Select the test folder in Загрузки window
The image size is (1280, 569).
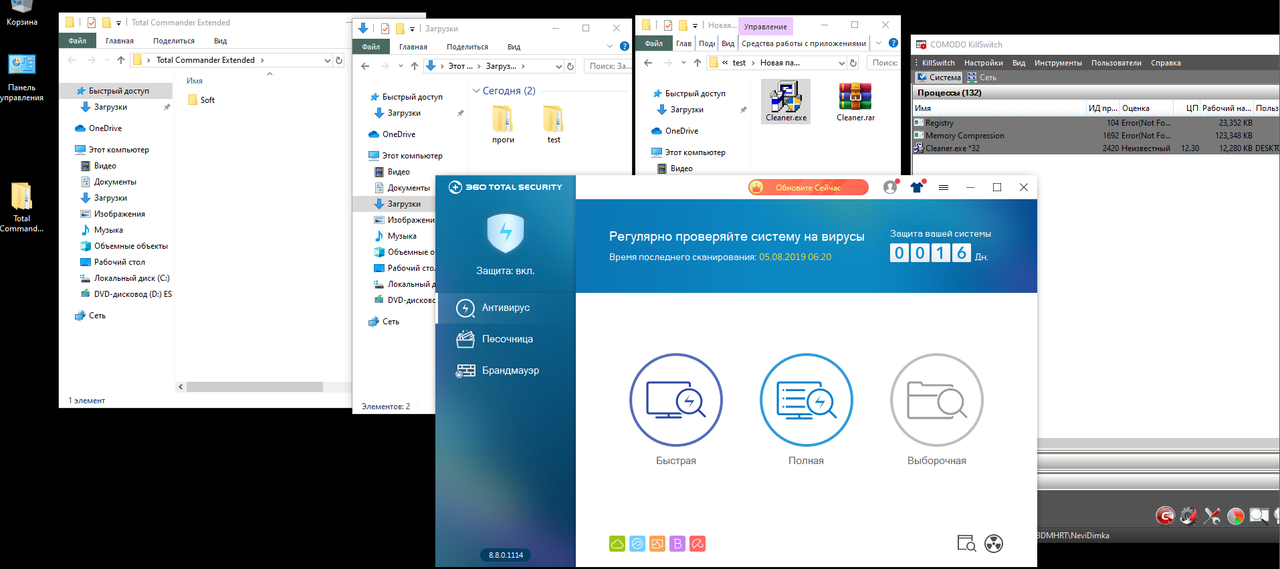[554, 124]
